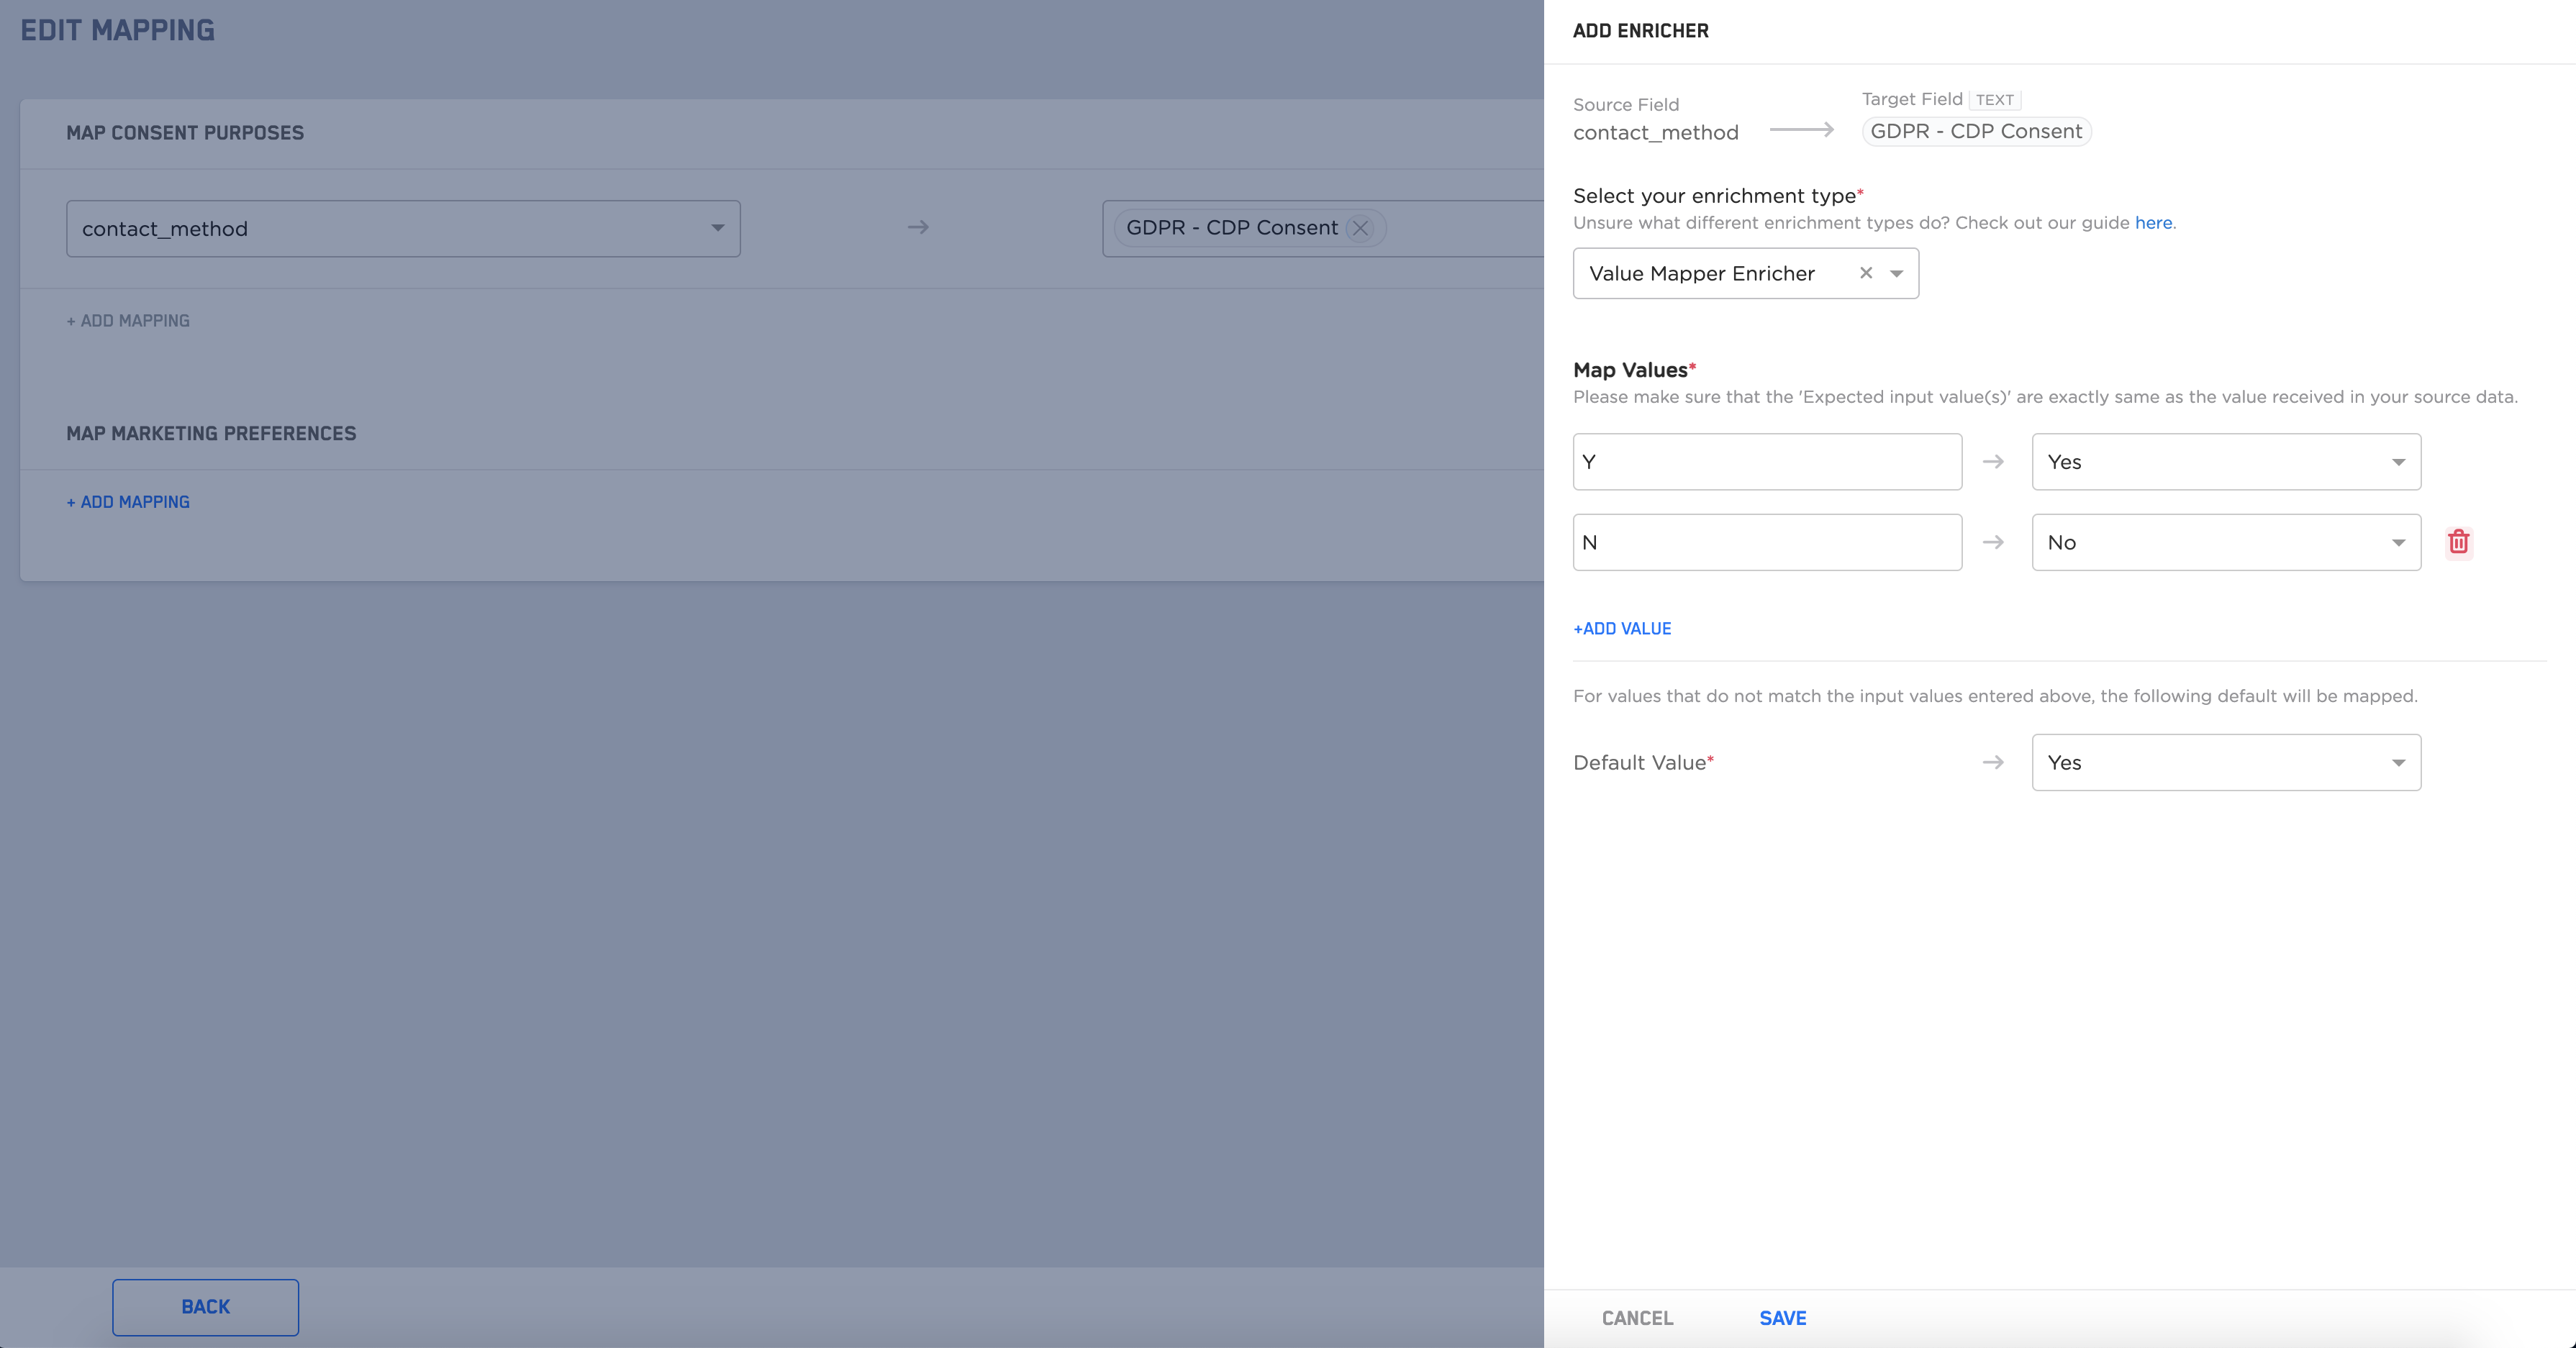Open the enrichment guide here link
This screenshot has height=1348, width=2576.
2153,222
